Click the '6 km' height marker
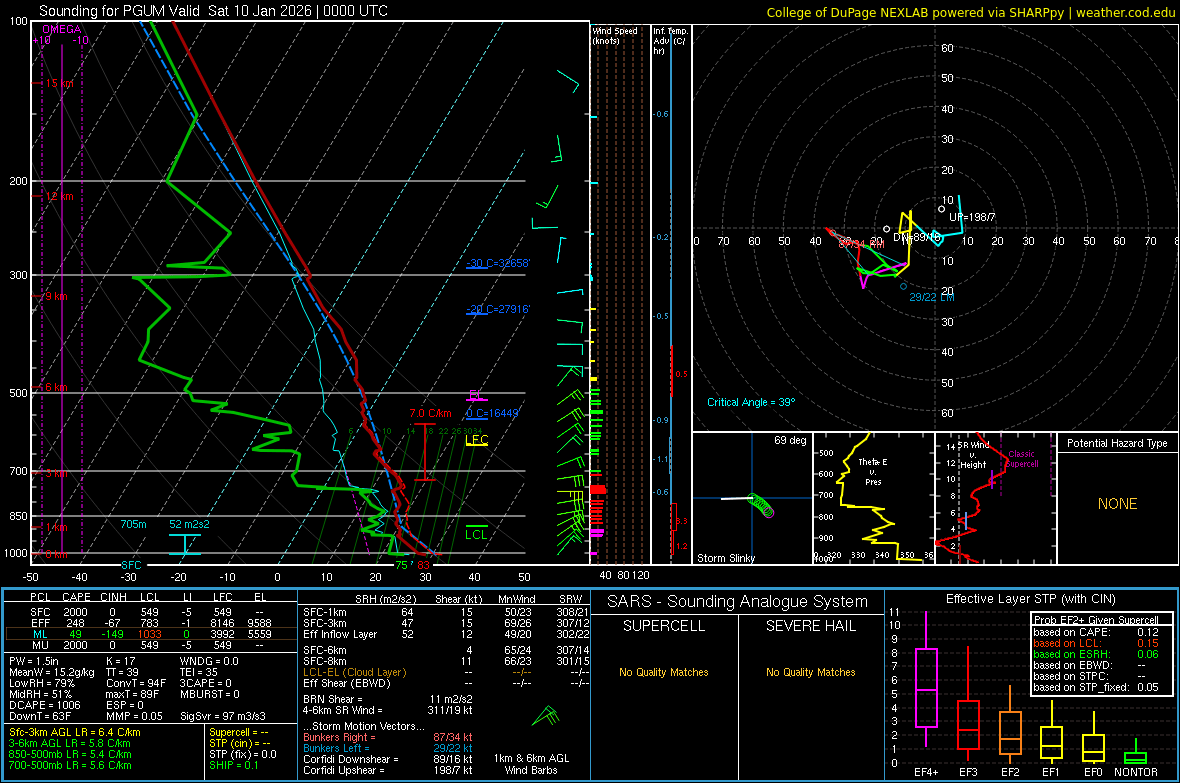The width and height of the screenshot is (1180, 783). (56, 387)
